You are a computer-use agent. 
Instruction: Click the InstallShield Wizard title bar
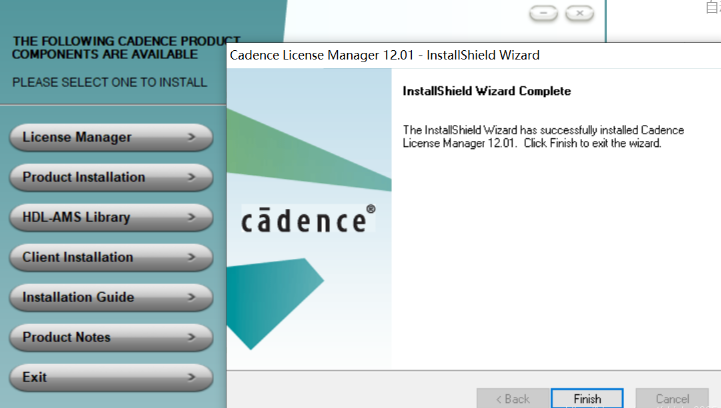tap(450, 55)
